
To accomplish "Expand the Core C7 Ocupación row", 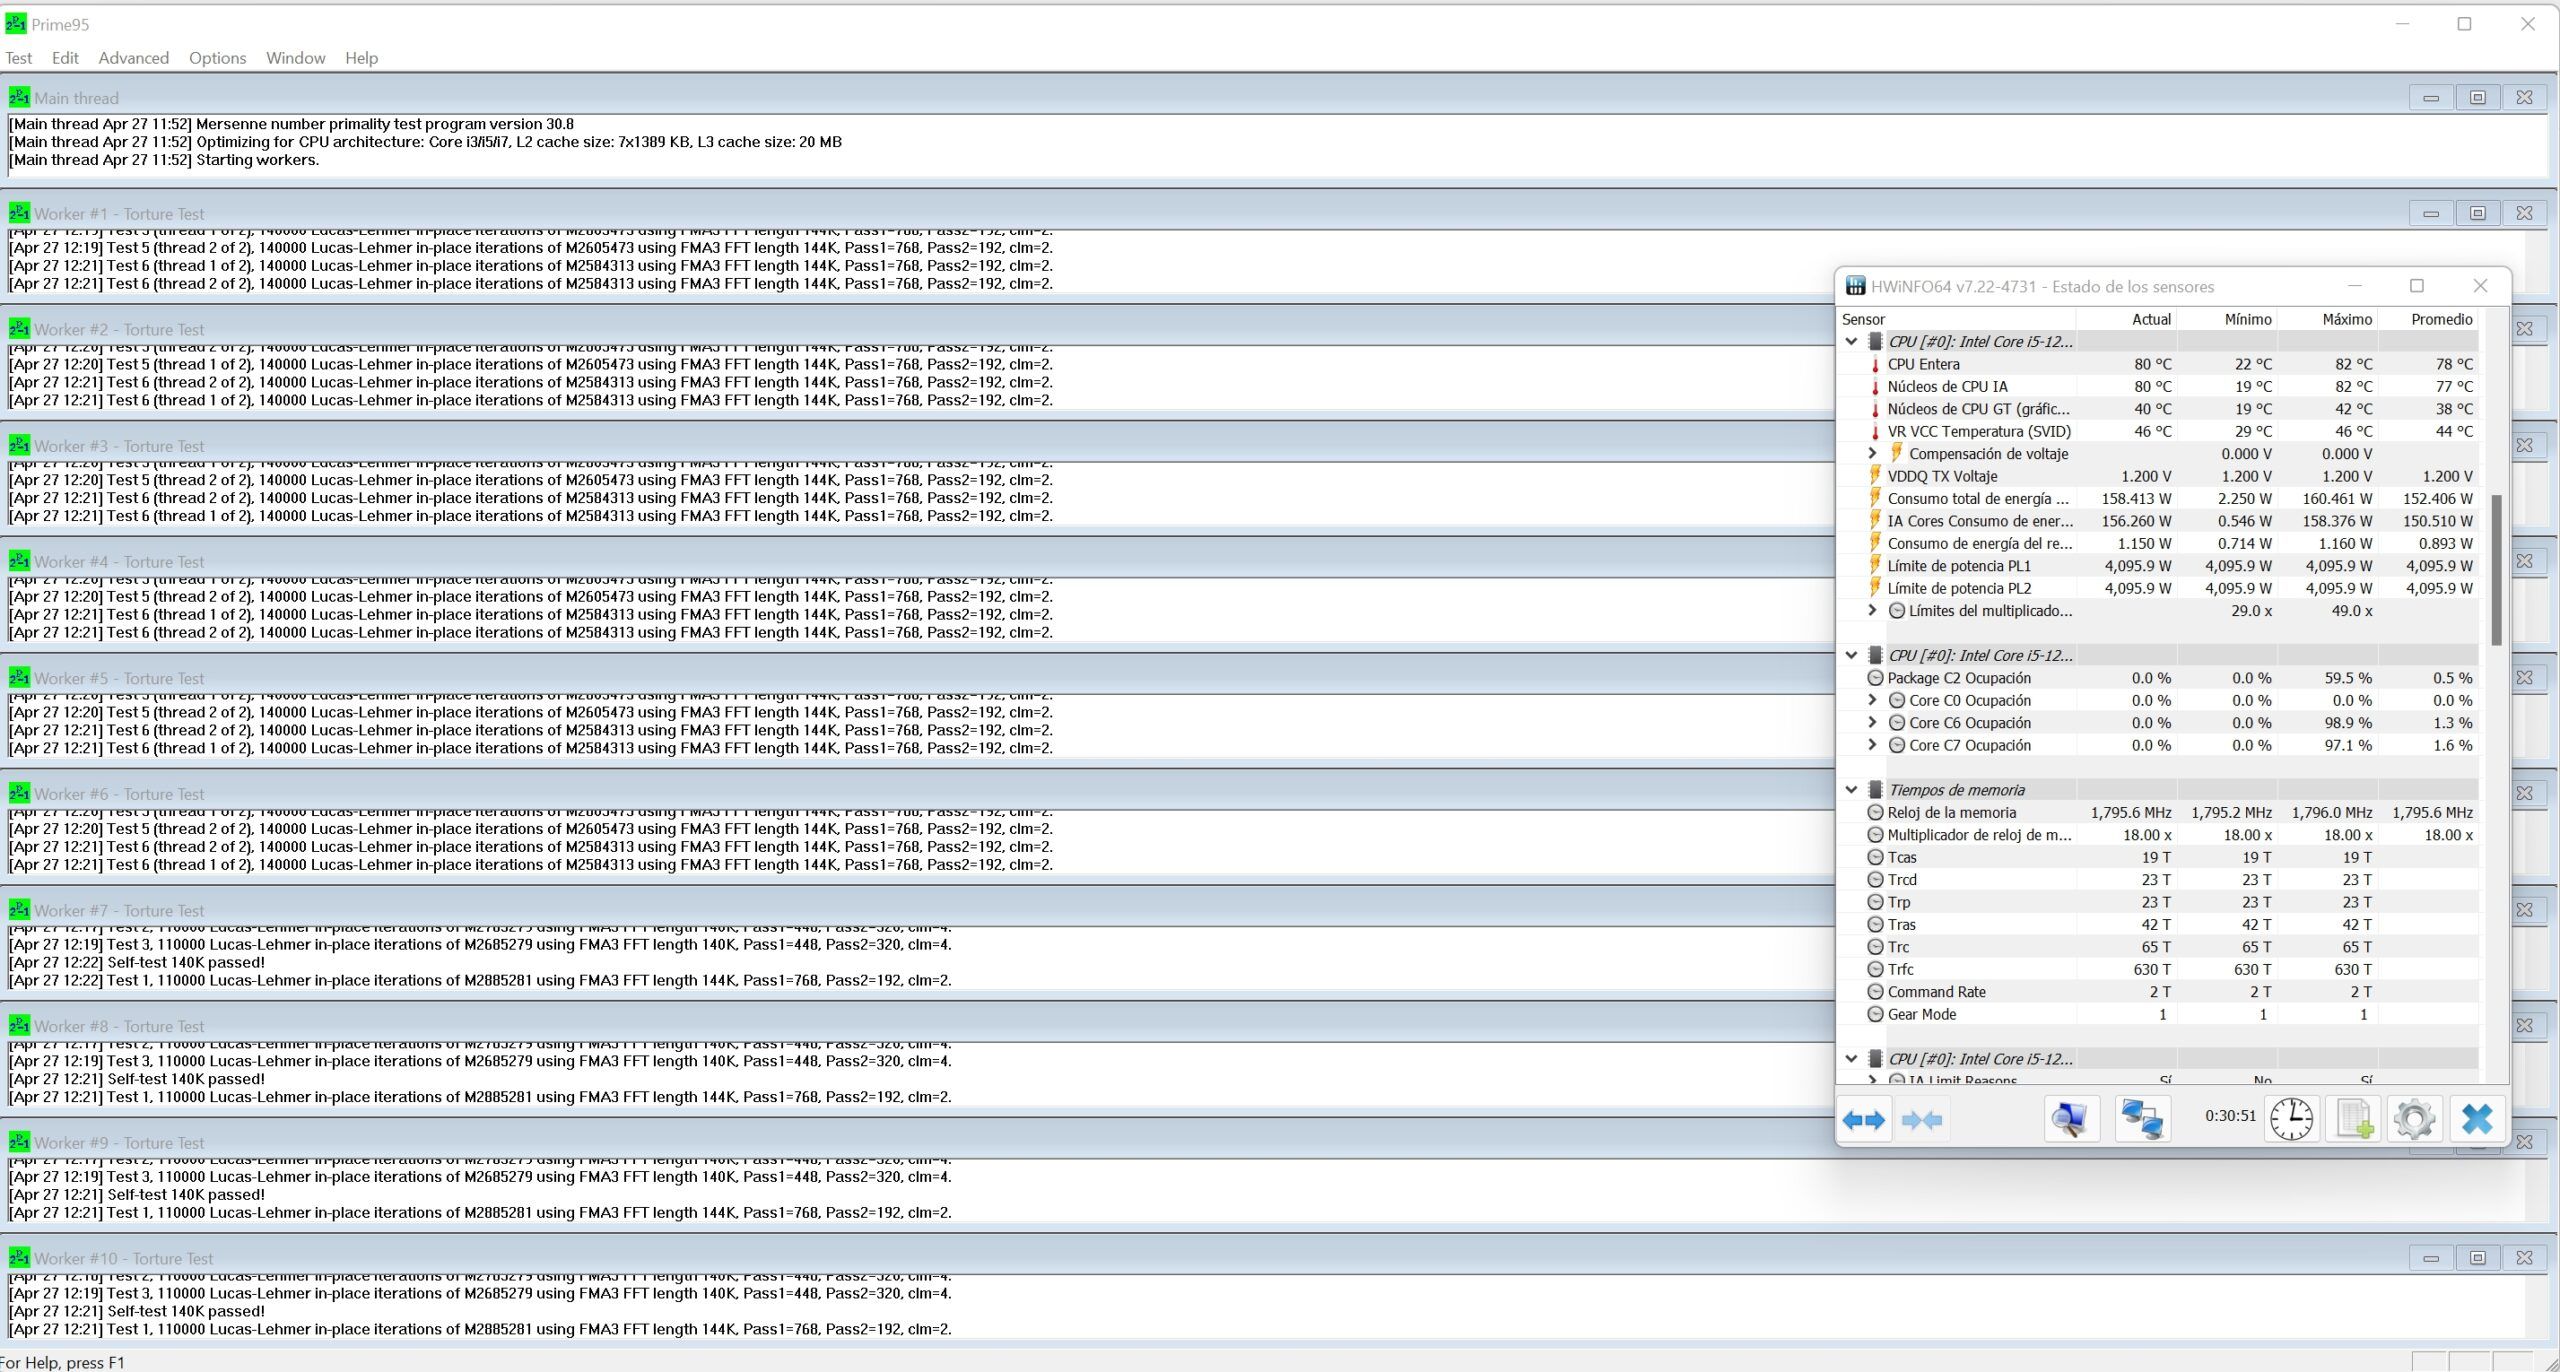I will (1872, 745).
